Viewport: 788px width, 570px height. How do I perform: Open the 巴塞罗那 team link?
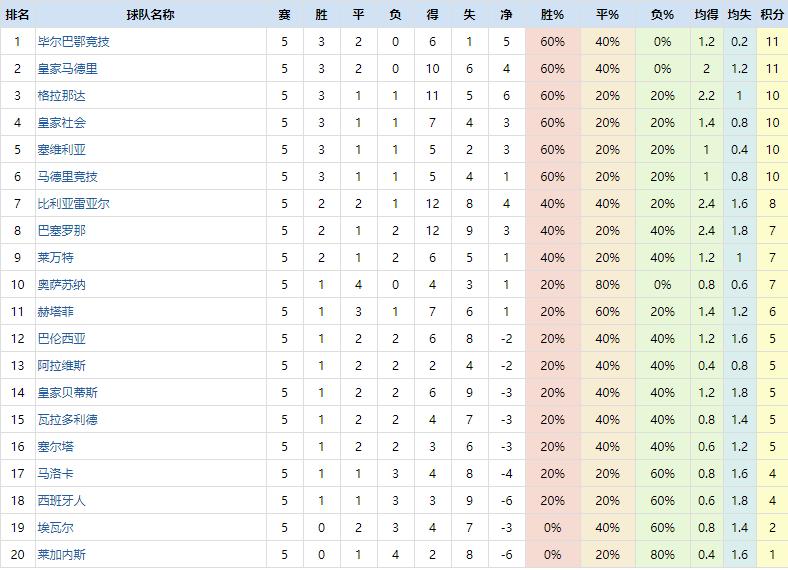coord(61,231)
